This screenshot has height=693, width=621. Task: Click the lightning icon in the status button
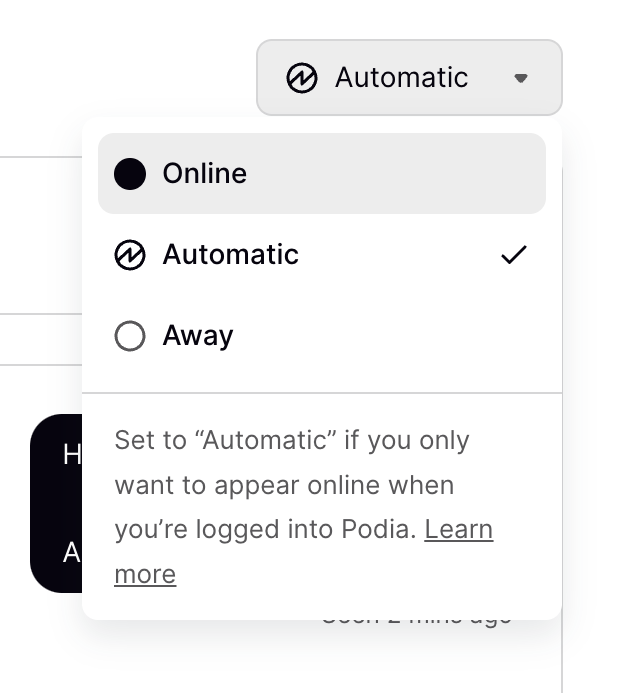tap(302, 78)
